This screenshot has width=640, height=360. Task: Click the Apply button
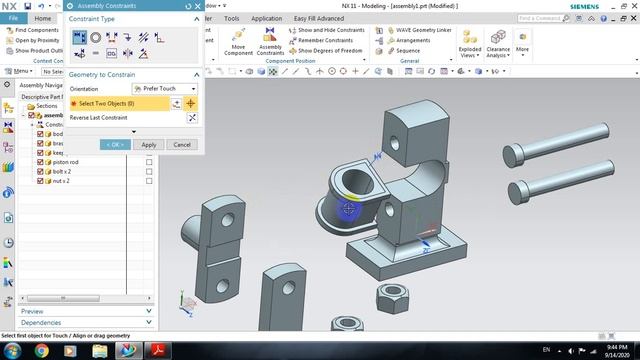[x=149, y=145]
